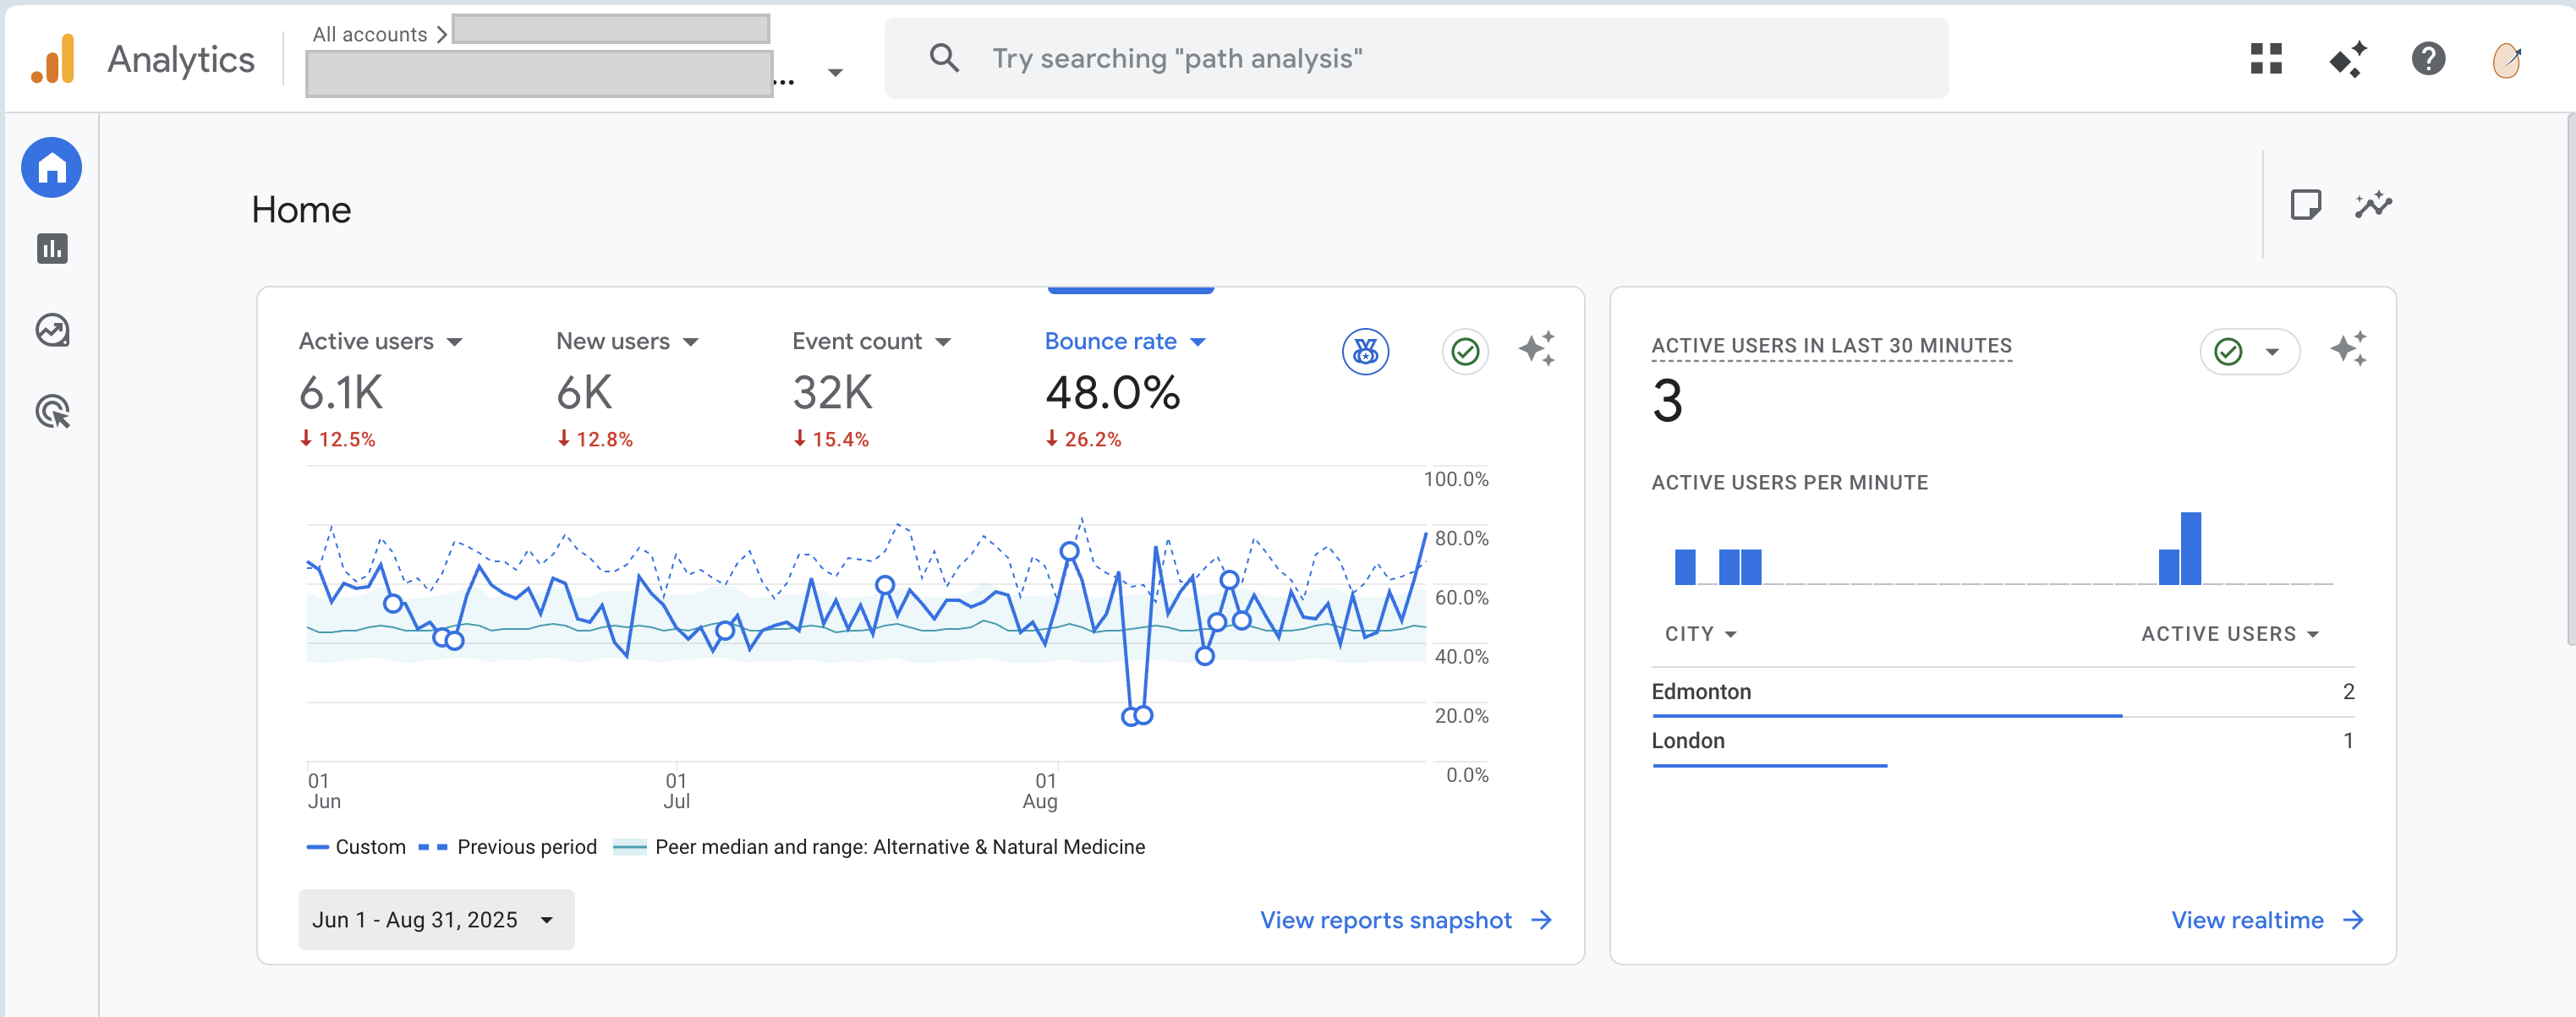Click the data quality checkmark icon
The width and height of the screenshot is (2576, 1017).
(x=1464, y=351)
